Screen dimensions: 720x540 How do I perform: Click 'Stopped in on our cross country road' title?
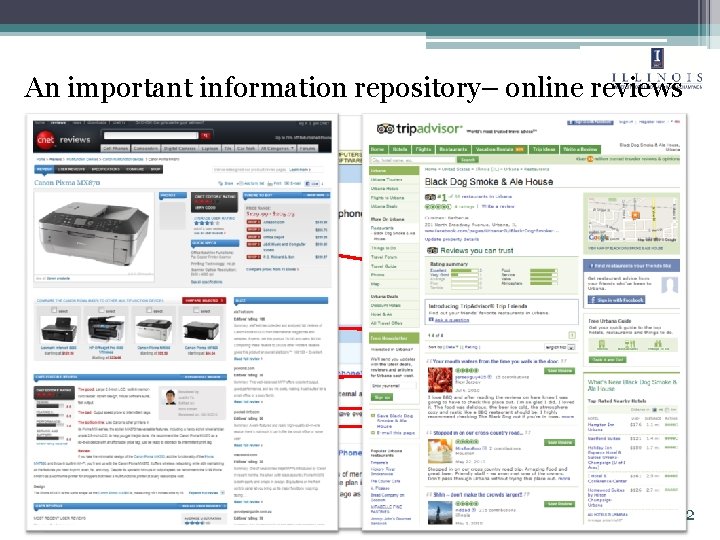[x=478, y=433]
